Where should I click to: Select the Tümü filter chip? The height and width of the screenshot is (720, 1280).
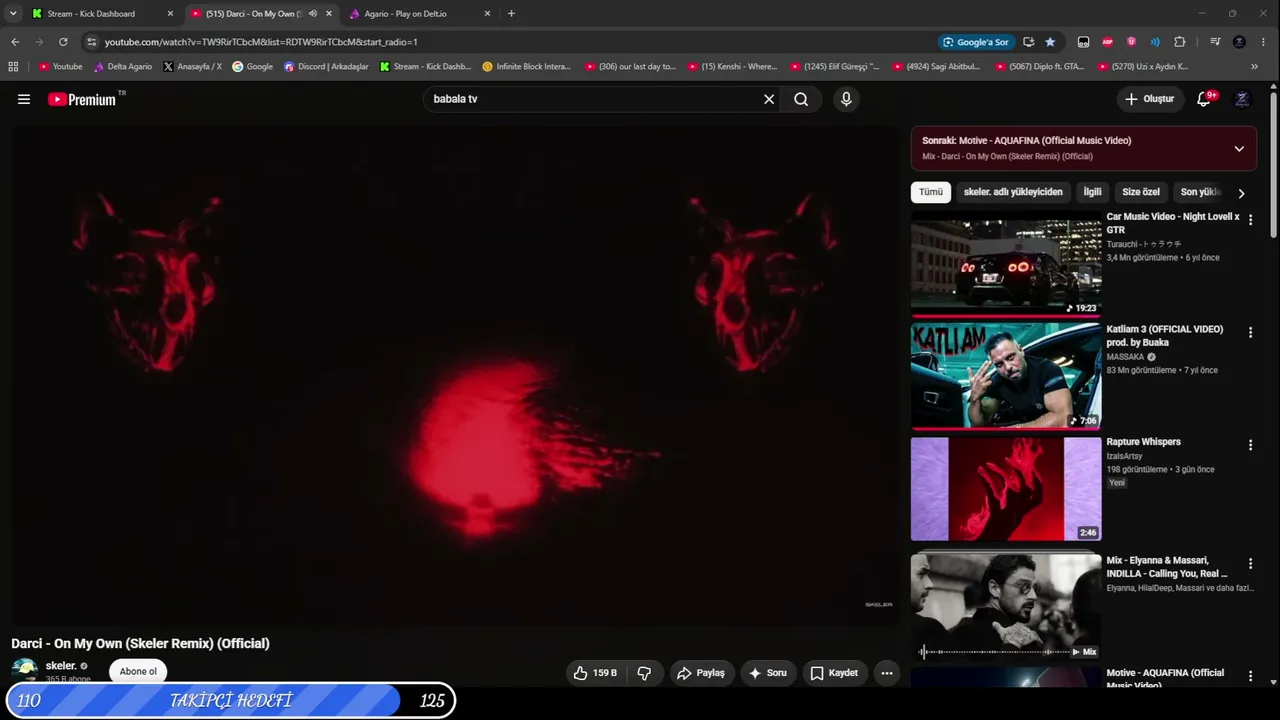(931, 192)
